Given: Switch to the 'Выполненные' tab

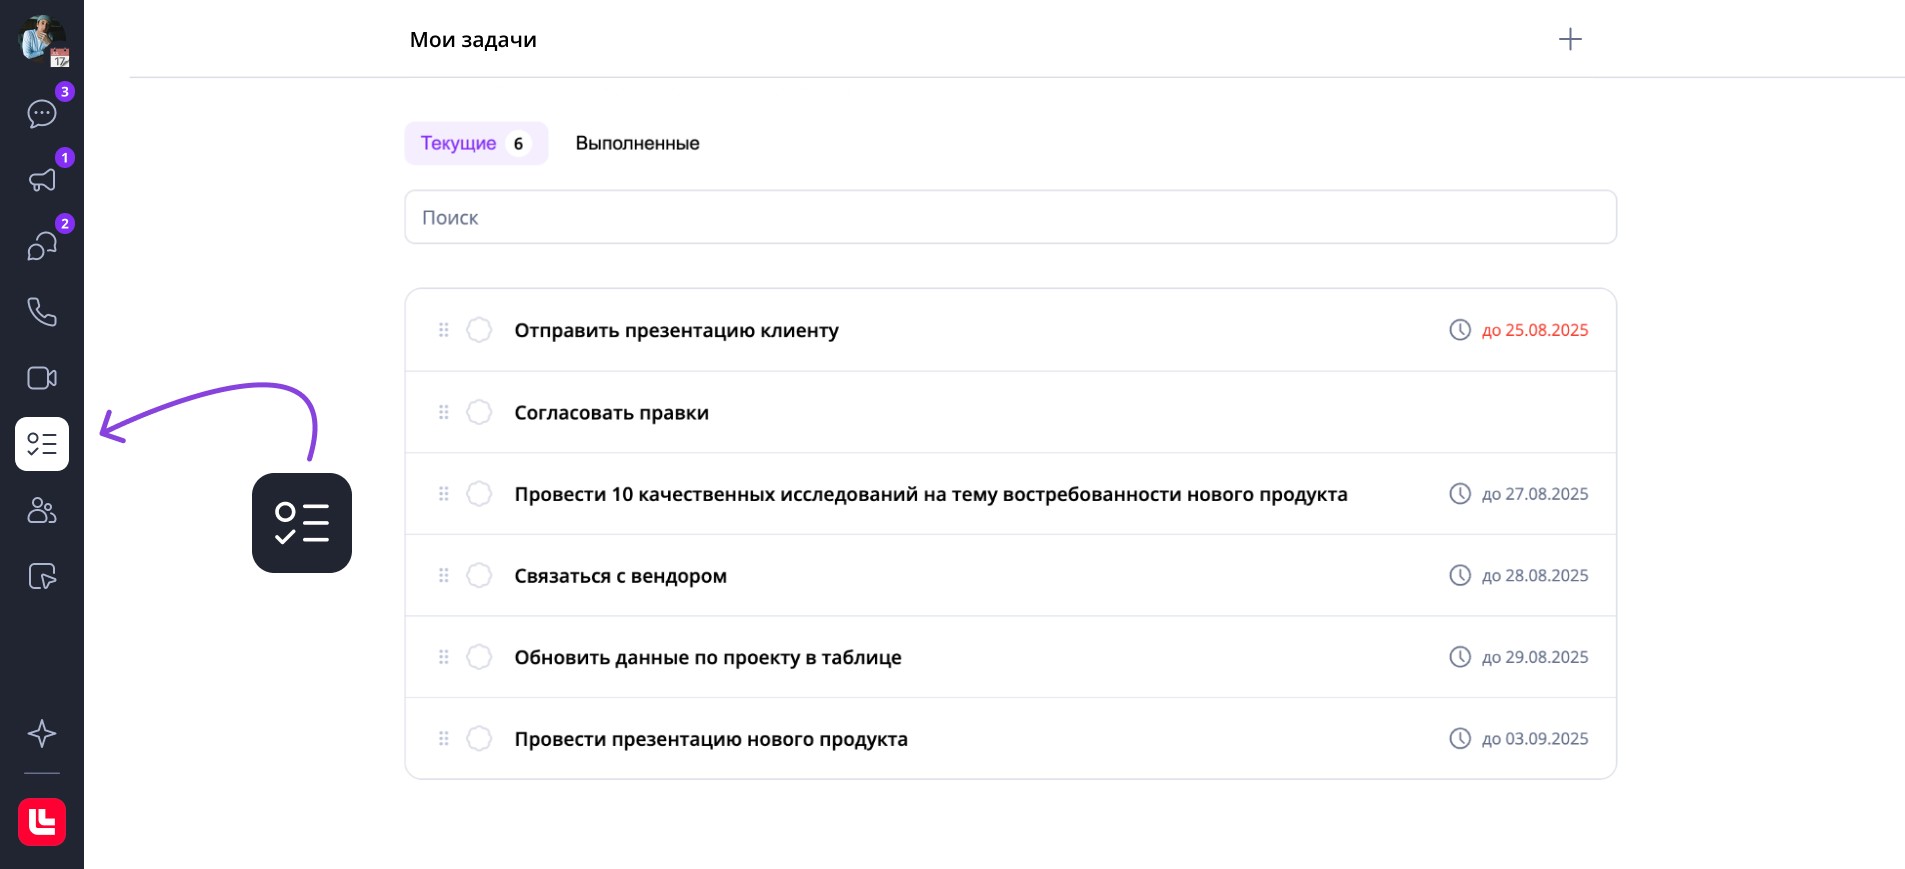Looking at the screenshot, I should pyautogui.click(x=637, y=143).
